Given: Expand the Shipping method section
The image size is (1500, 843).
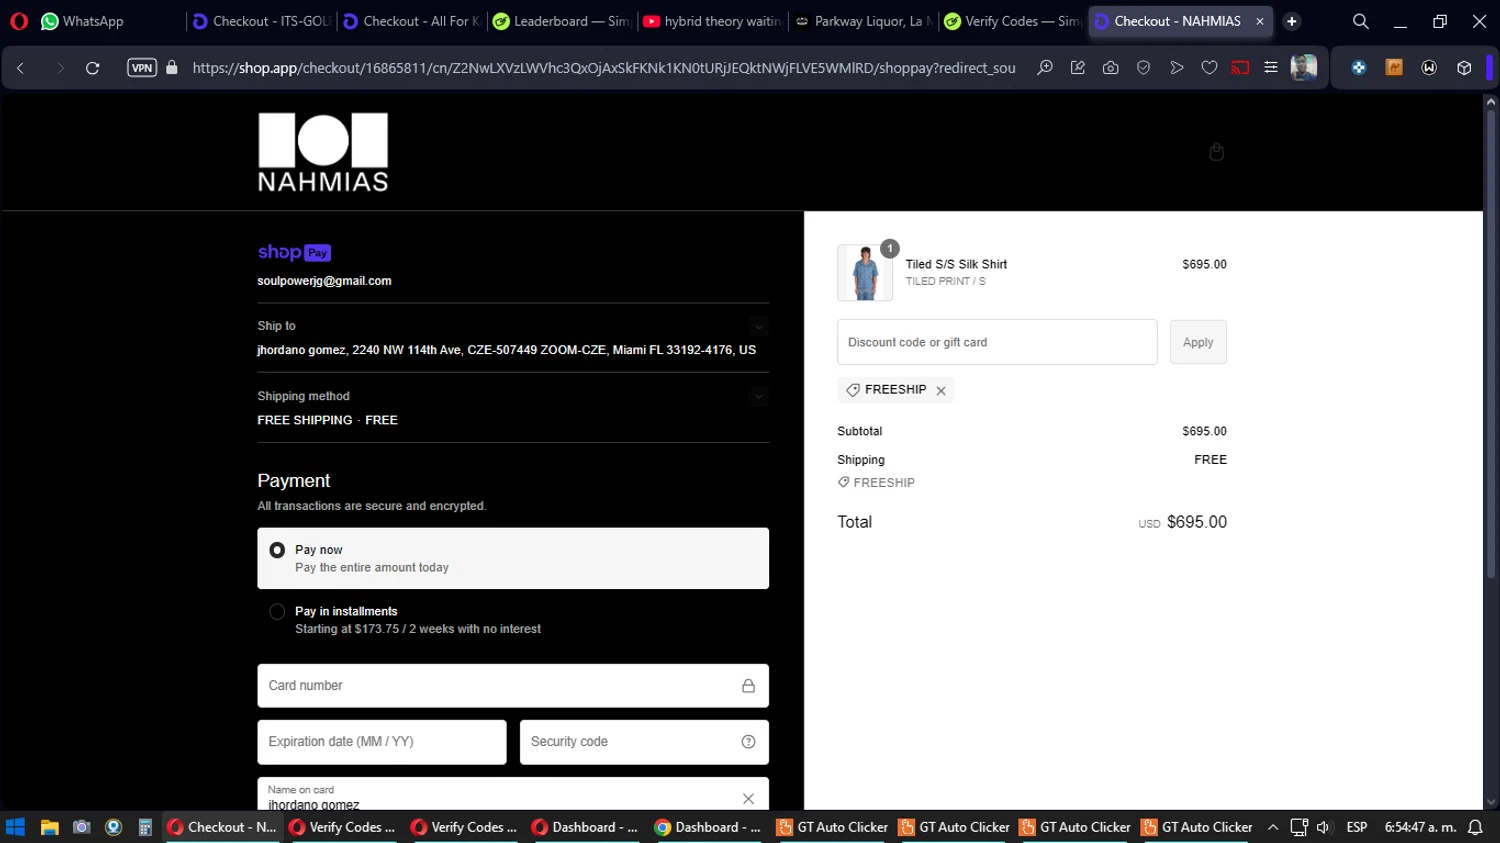Looking at the screenshot, I should [x=759, y=396].
